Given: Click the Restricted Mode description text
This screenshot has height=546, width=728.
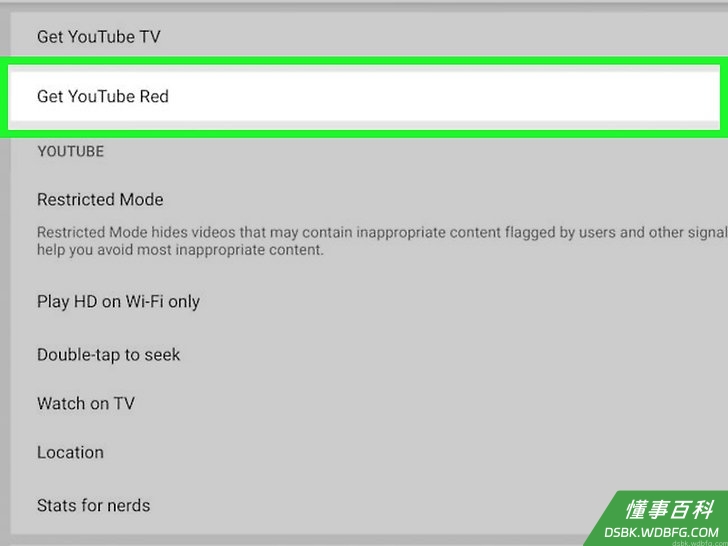Looking at the screenshot, I should pos(382,241).
